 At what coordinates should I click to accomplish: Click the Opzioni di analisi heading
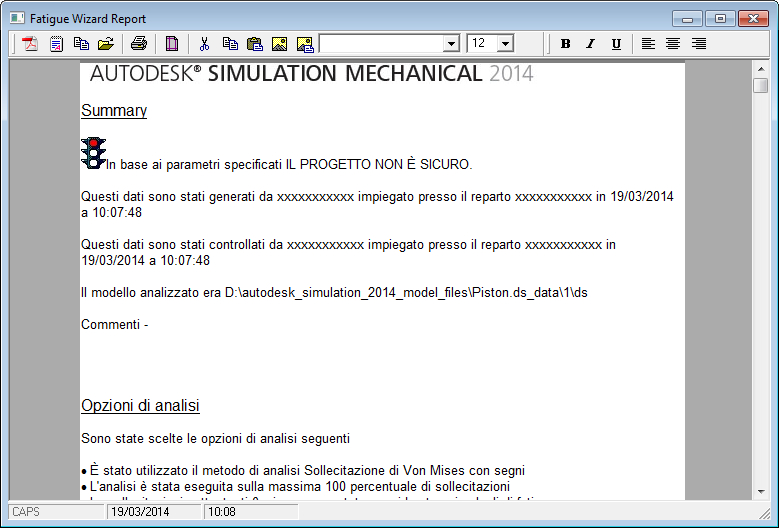140,405
